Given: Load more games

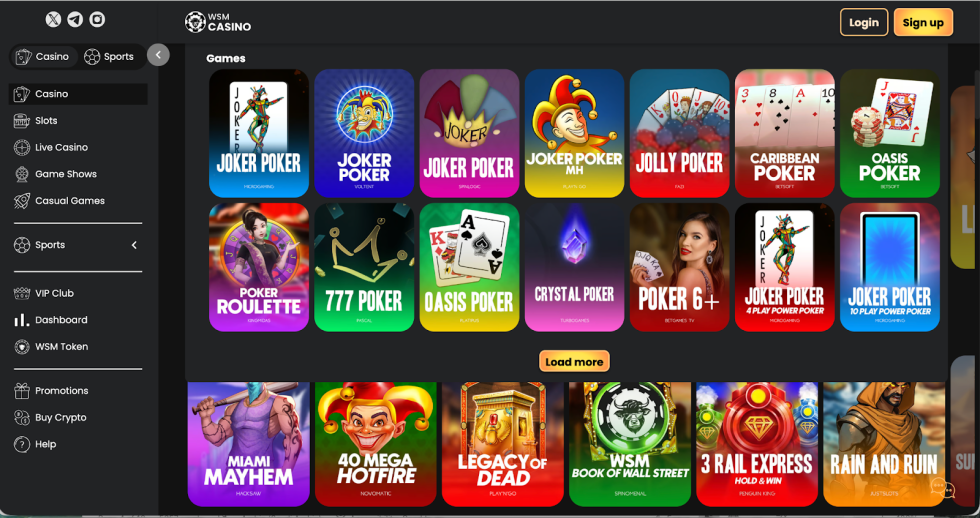Looking at the screenshot, I should coord(574,362).
